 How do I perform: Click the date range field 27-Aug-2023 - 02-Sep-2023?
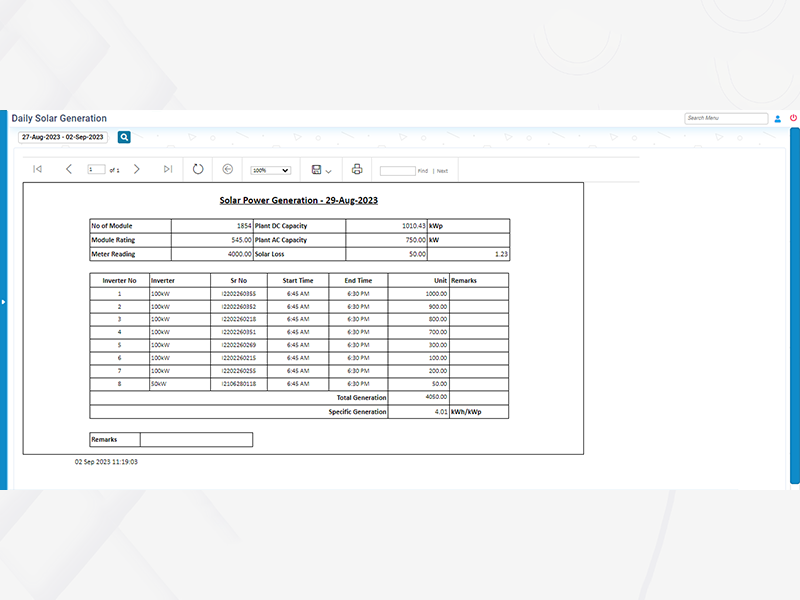click(63, 137)
